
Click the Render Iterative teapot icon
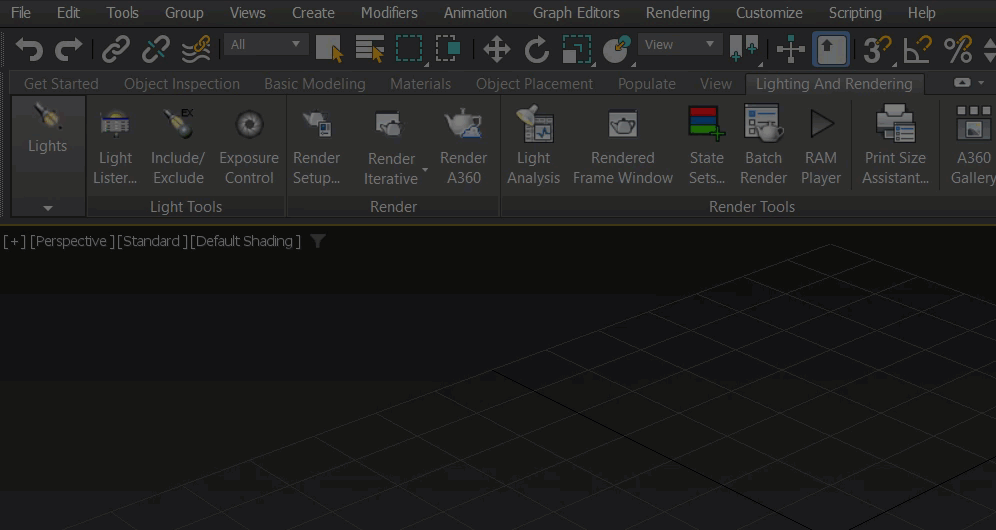click(389, 124)
